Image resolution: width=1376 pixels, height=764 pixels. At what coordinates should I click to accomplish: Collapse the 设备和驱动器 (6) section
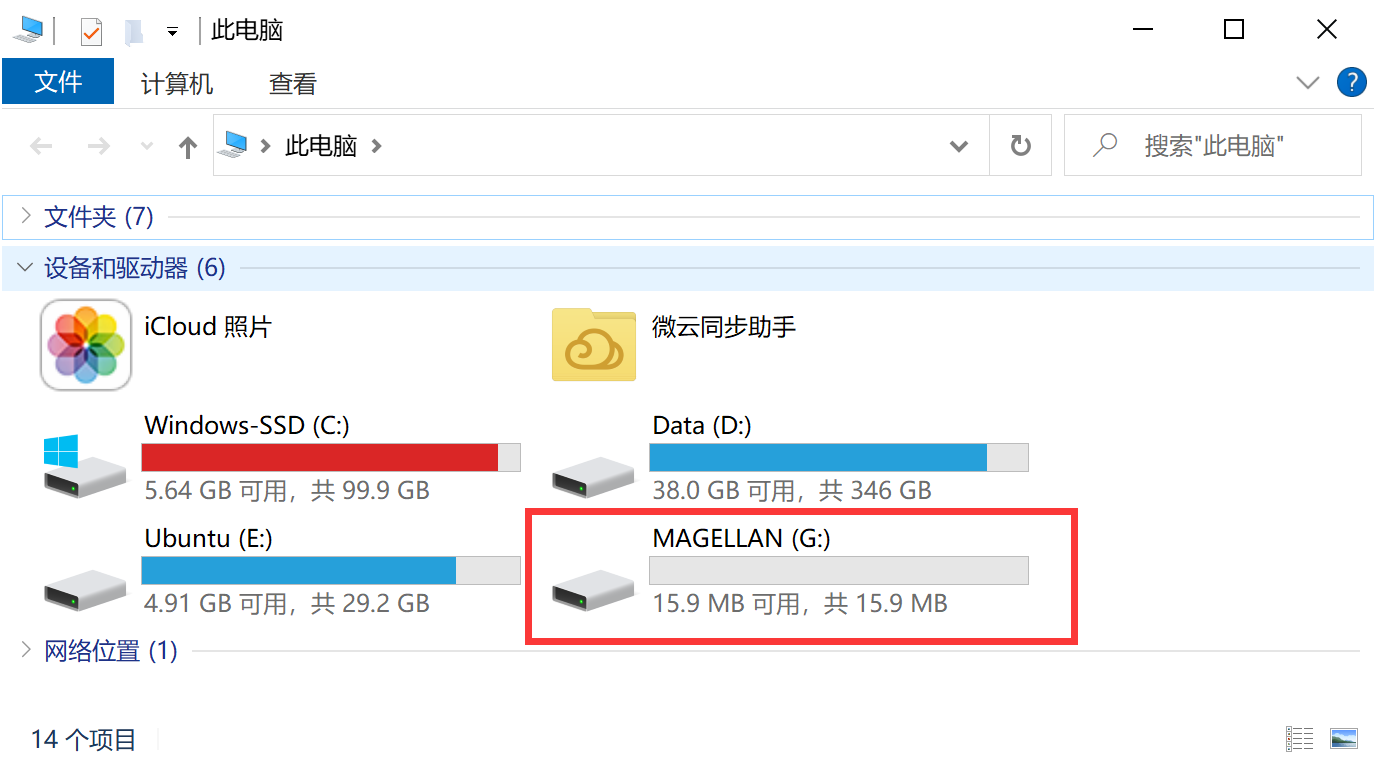24,267
